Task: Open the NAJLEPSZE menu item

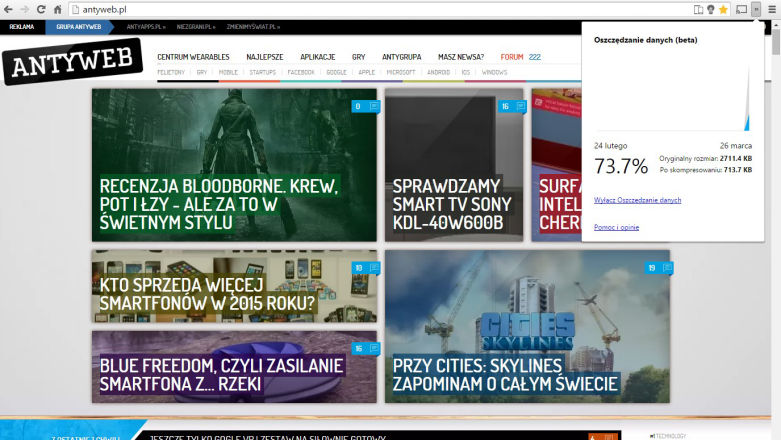Action: (264, 57)
